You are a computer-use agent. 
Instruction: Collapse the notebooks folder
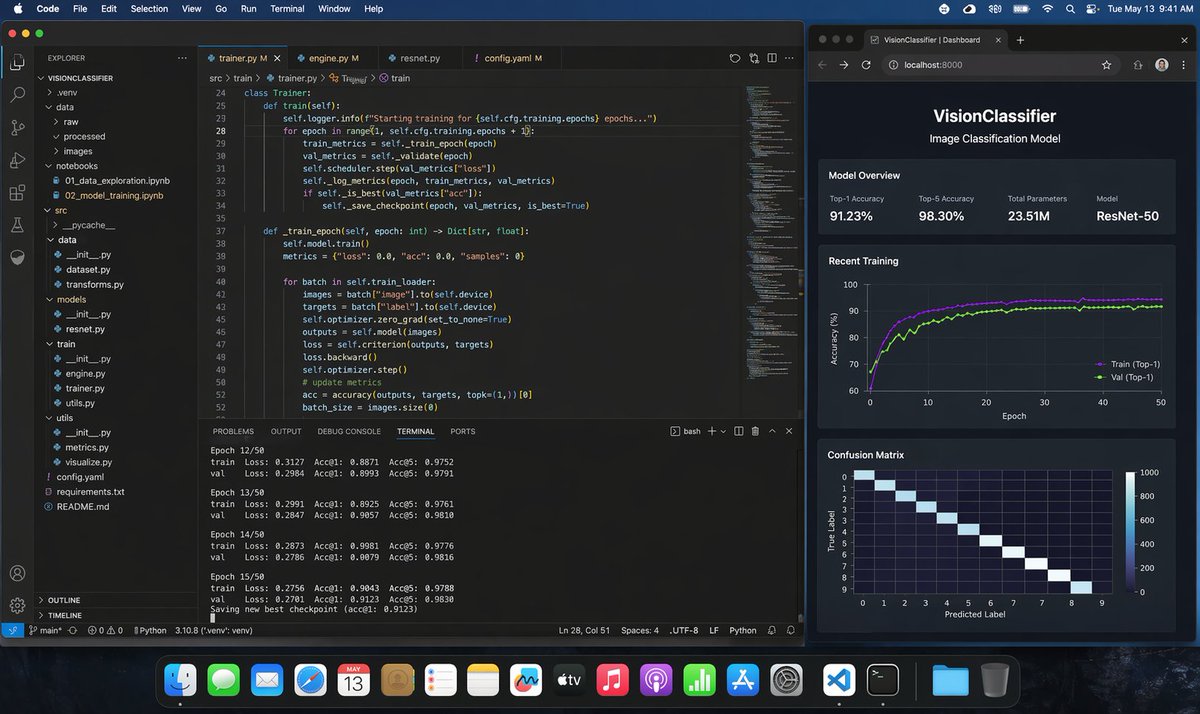(x=76, y=166)
